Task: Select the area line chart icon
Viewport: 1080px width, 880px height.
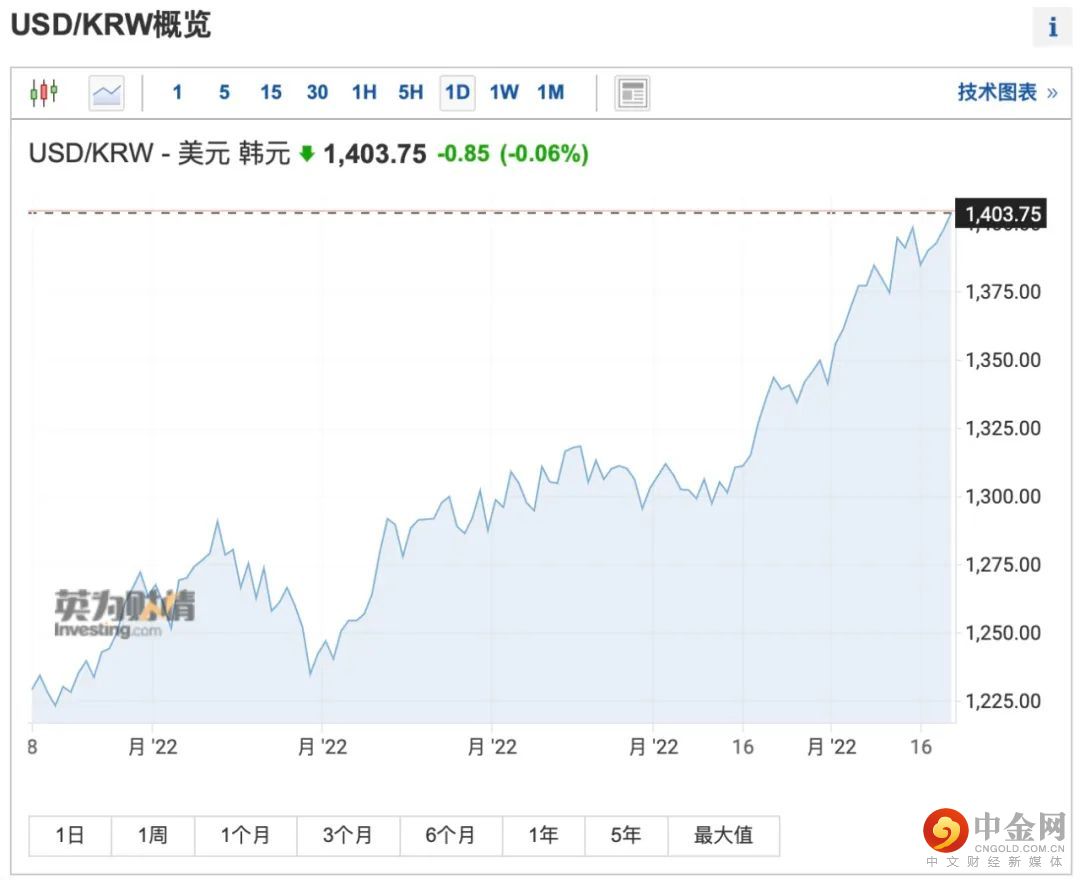Action: 107,93
